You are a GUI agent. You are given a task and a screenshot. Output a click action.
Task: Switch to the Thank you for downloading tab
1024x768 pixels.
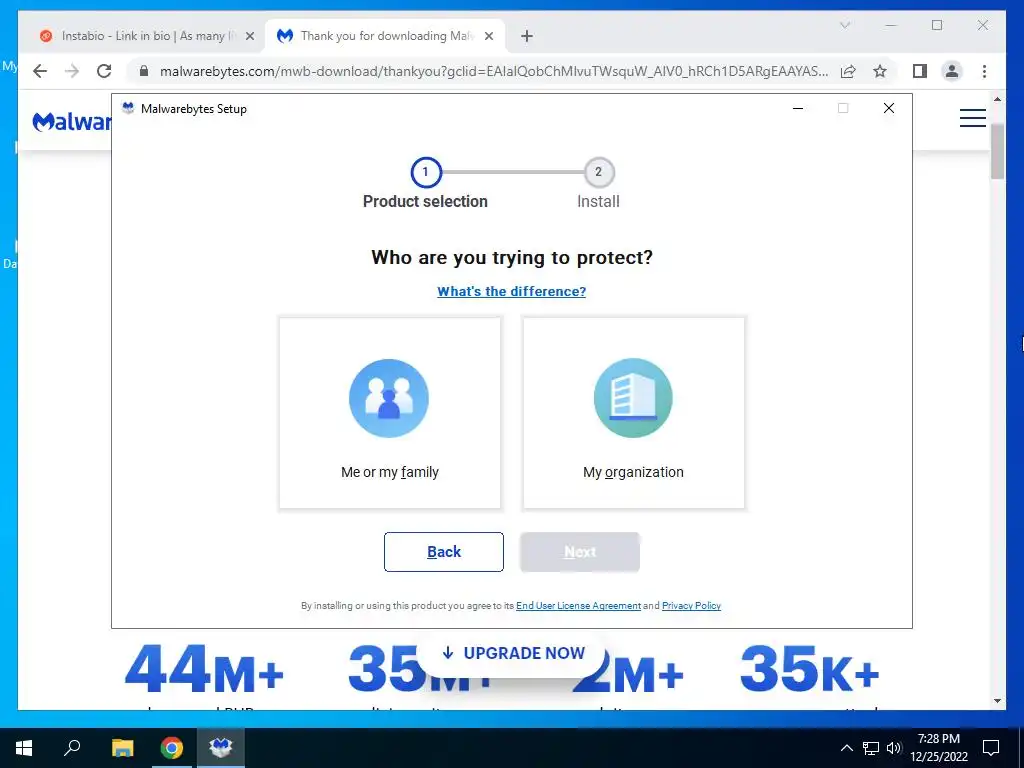pos(384,36)
